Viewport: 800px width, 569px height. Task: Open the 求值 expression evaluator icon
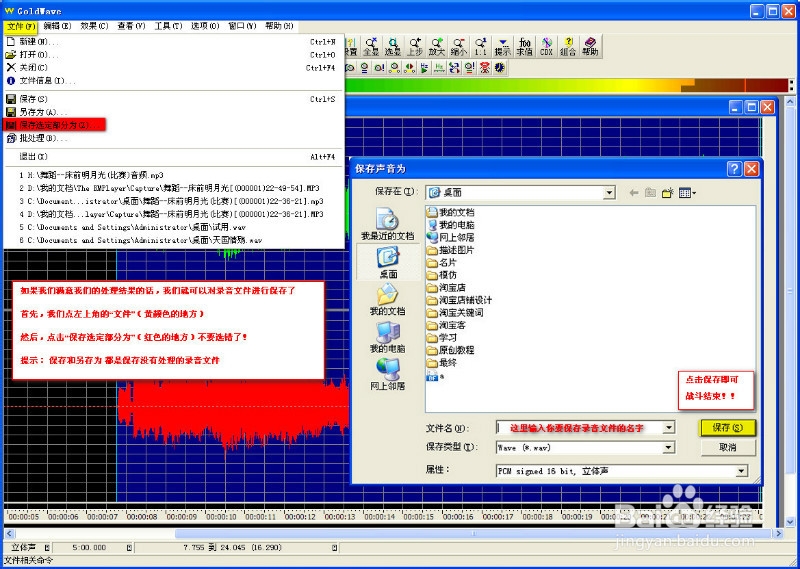[x=524, y=46]
